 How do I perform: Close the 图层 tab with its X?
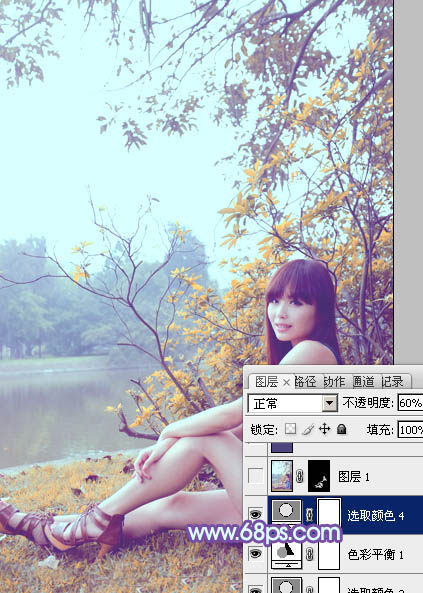coord(286,383)
